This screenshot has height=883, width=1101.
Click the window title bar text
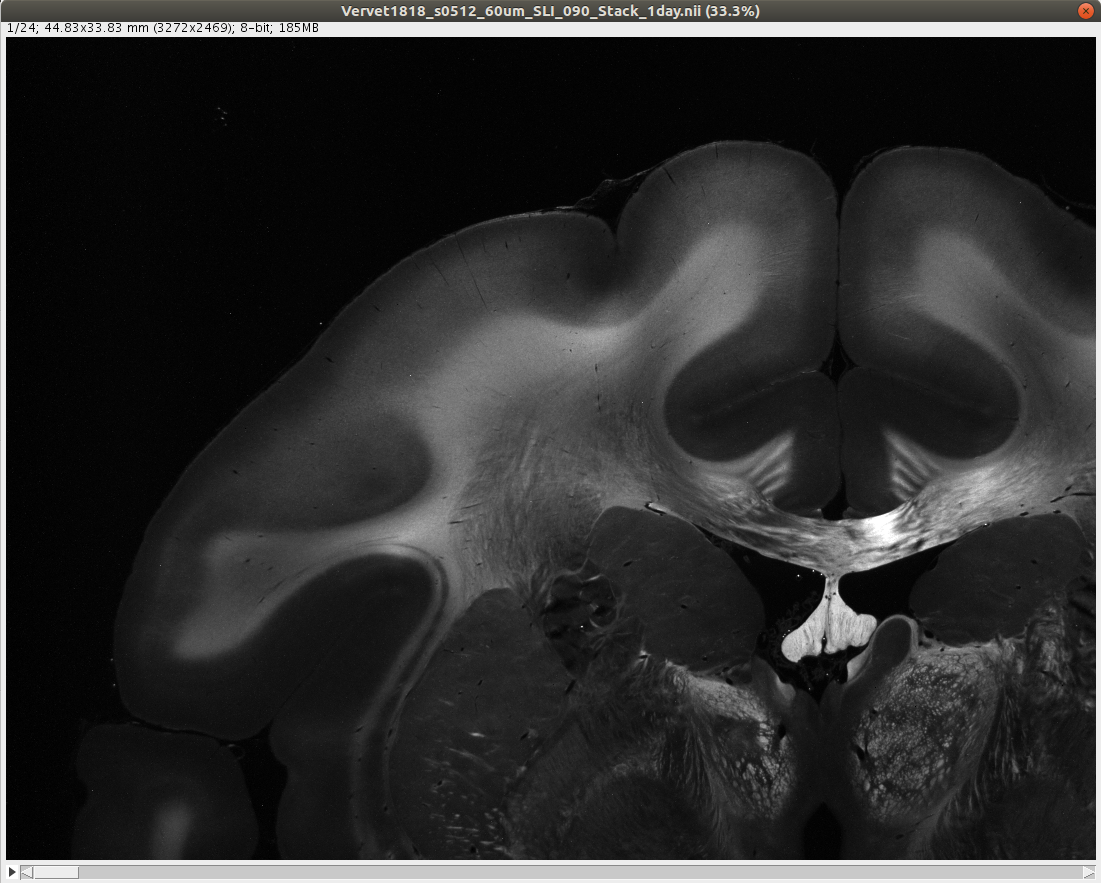click(549, 10)
